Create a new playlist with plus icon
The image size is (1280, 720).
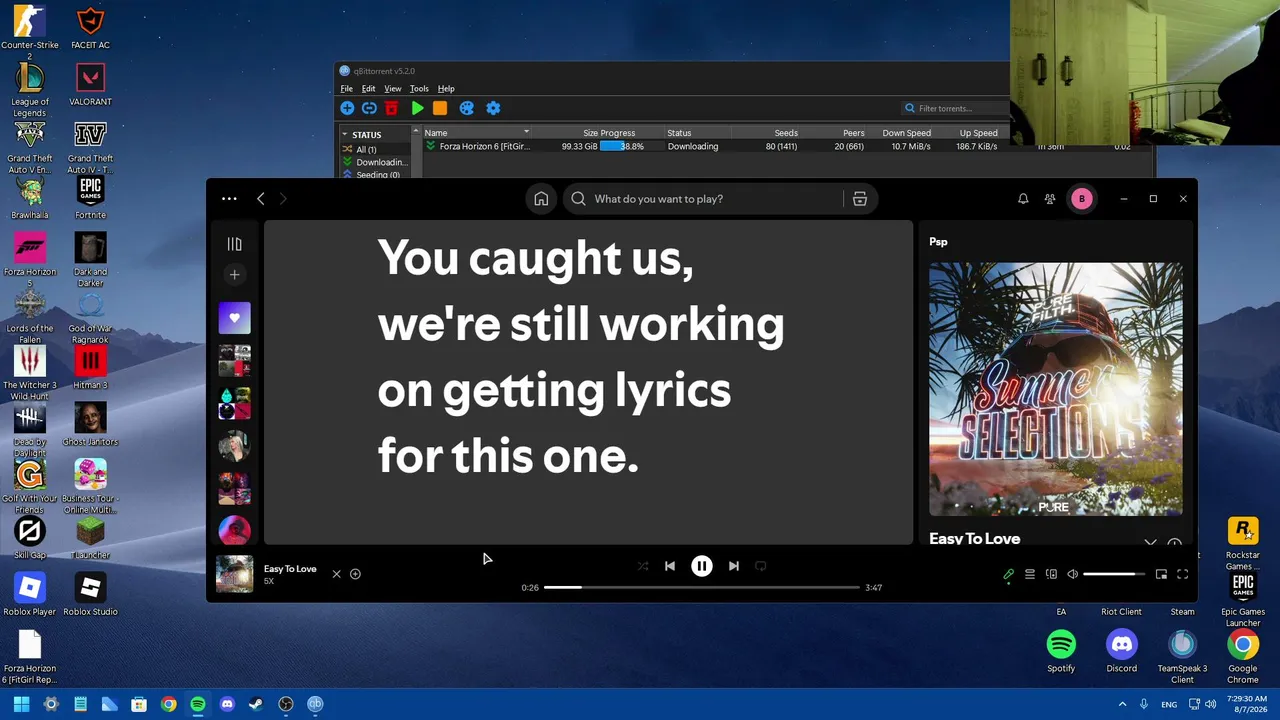[x=234, y=274]
